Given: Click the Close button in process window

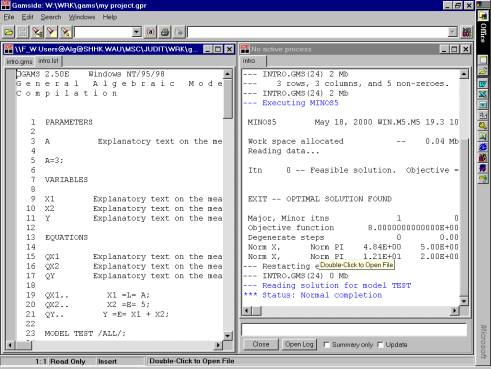Looking at the screenshot, I should [261, 344].
